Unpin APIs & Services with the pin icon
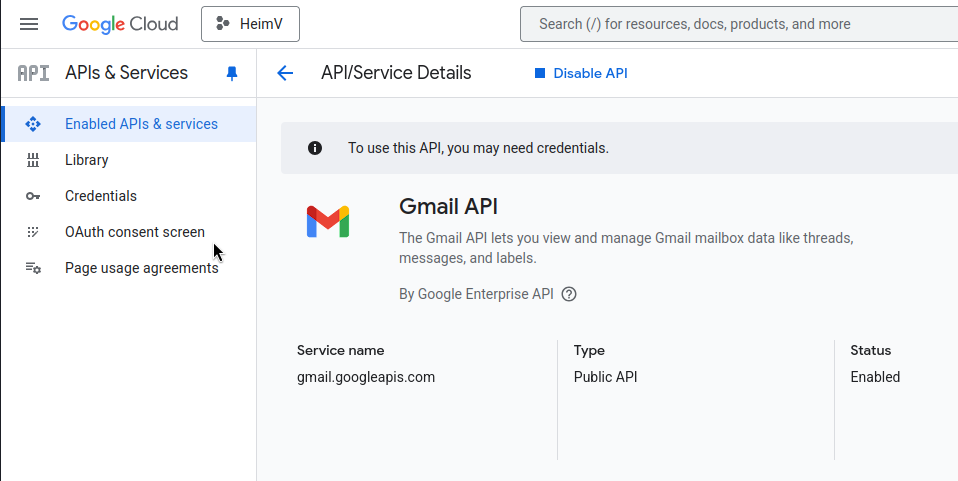958x481 pixels. pyautogui.click(x=232, y=73)
